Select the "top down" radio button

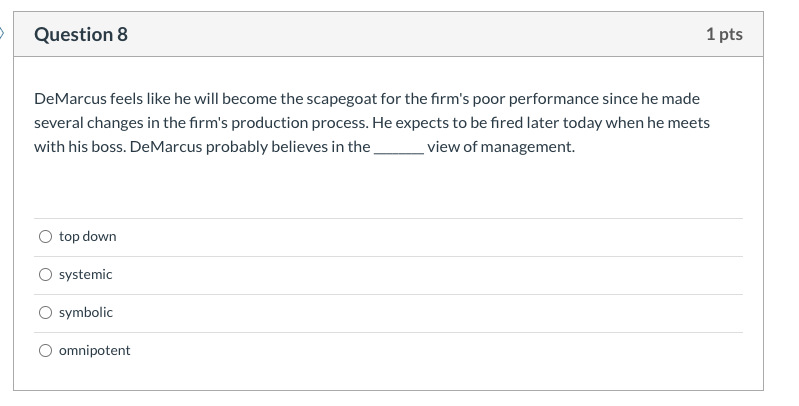(46, 237)
